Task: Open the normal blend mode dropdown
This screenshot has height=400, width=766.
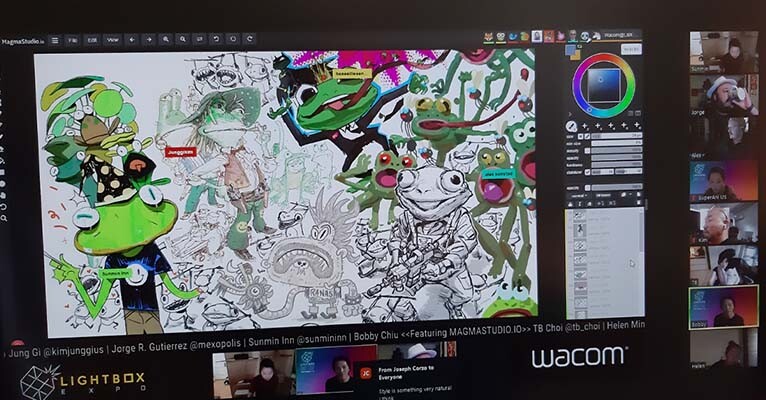Action: [x=579, y=195]
